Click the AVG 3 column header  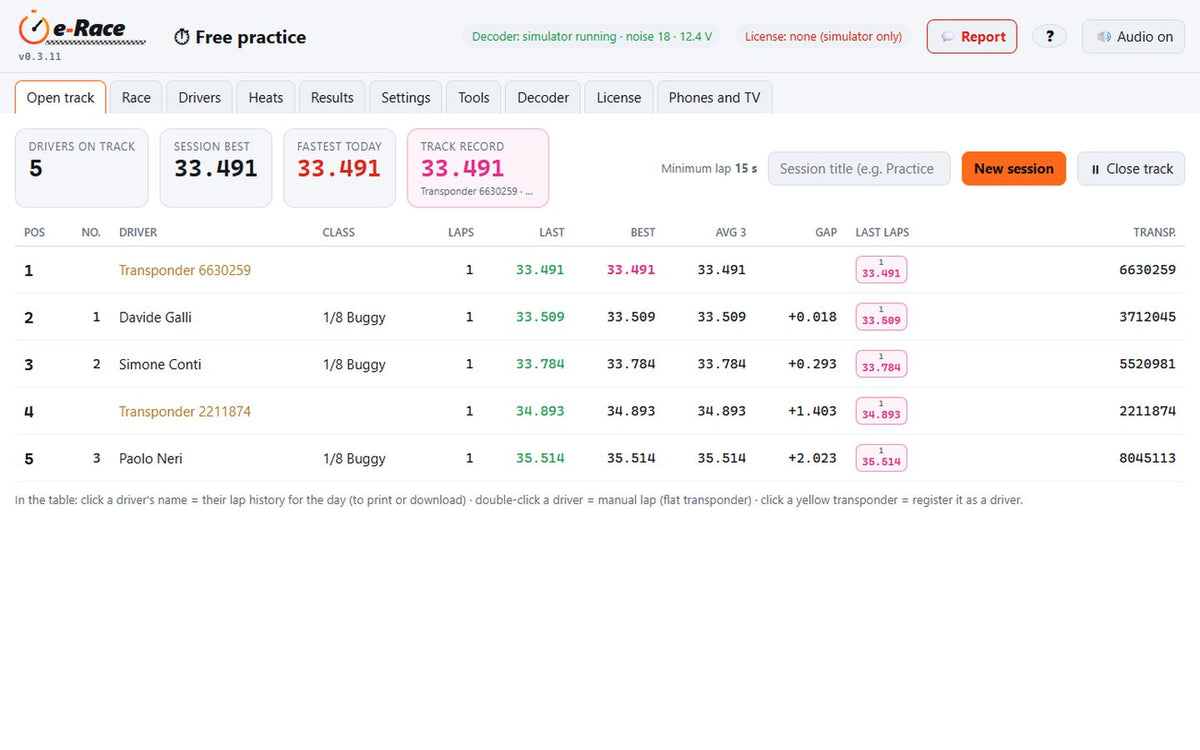tap(730, 232)
